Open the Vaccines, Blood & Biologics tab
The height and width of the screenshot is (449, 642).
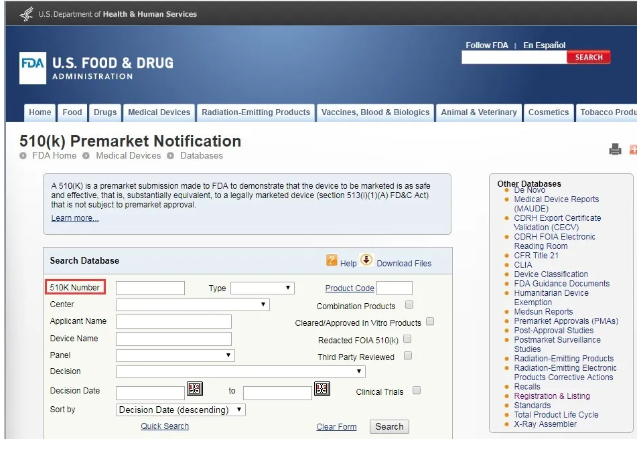tap(375, 113)
